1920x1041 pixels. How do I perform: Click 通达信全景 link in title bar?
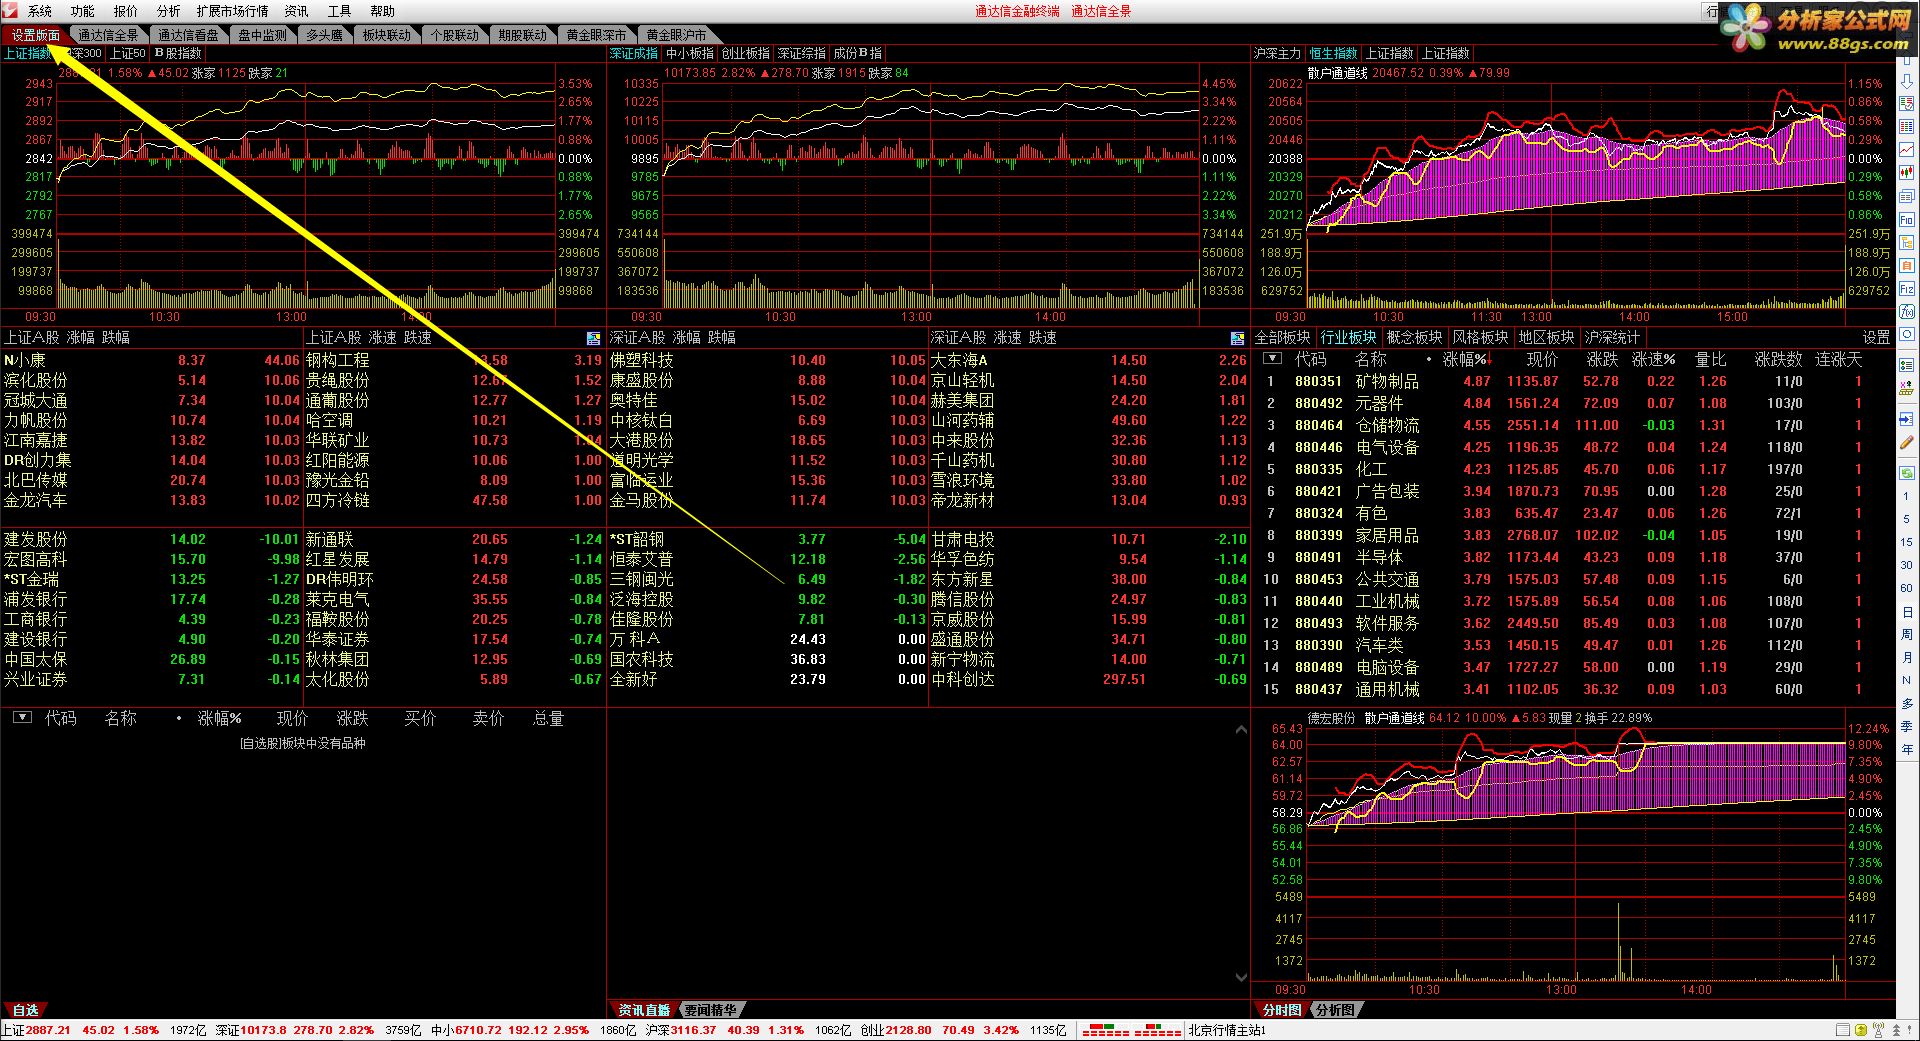coord(1101,11)
